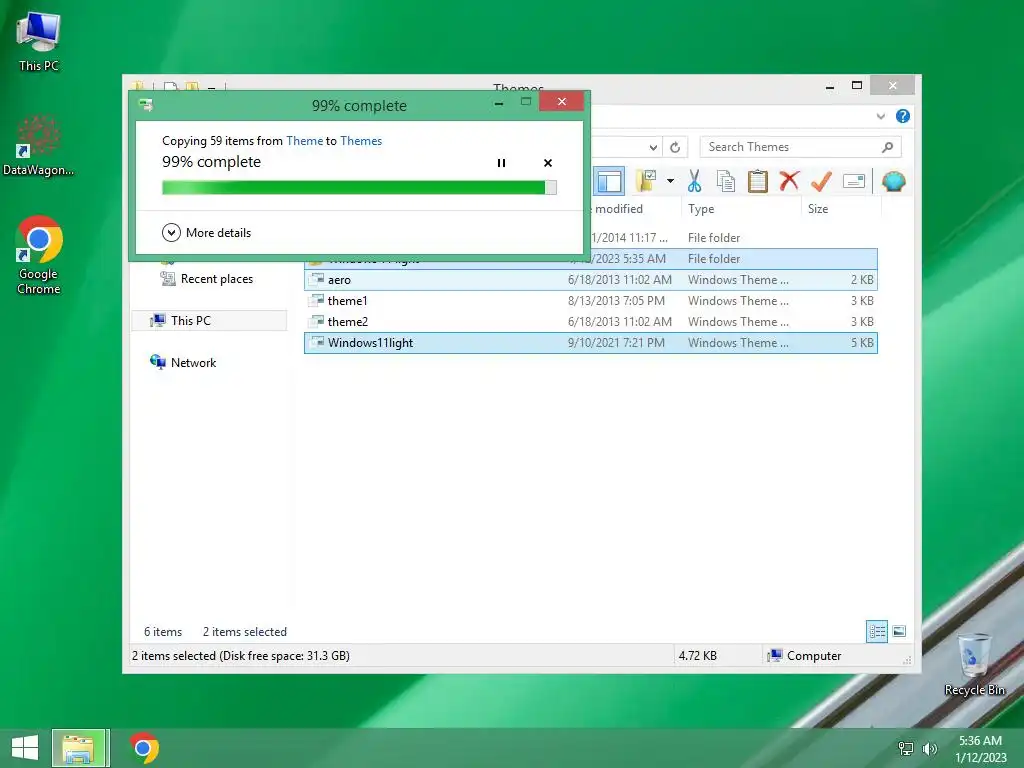The width and height of the screenshot is (1024, 768).
Task: Click the Paste clipboard icon
Action: [758, 181]
